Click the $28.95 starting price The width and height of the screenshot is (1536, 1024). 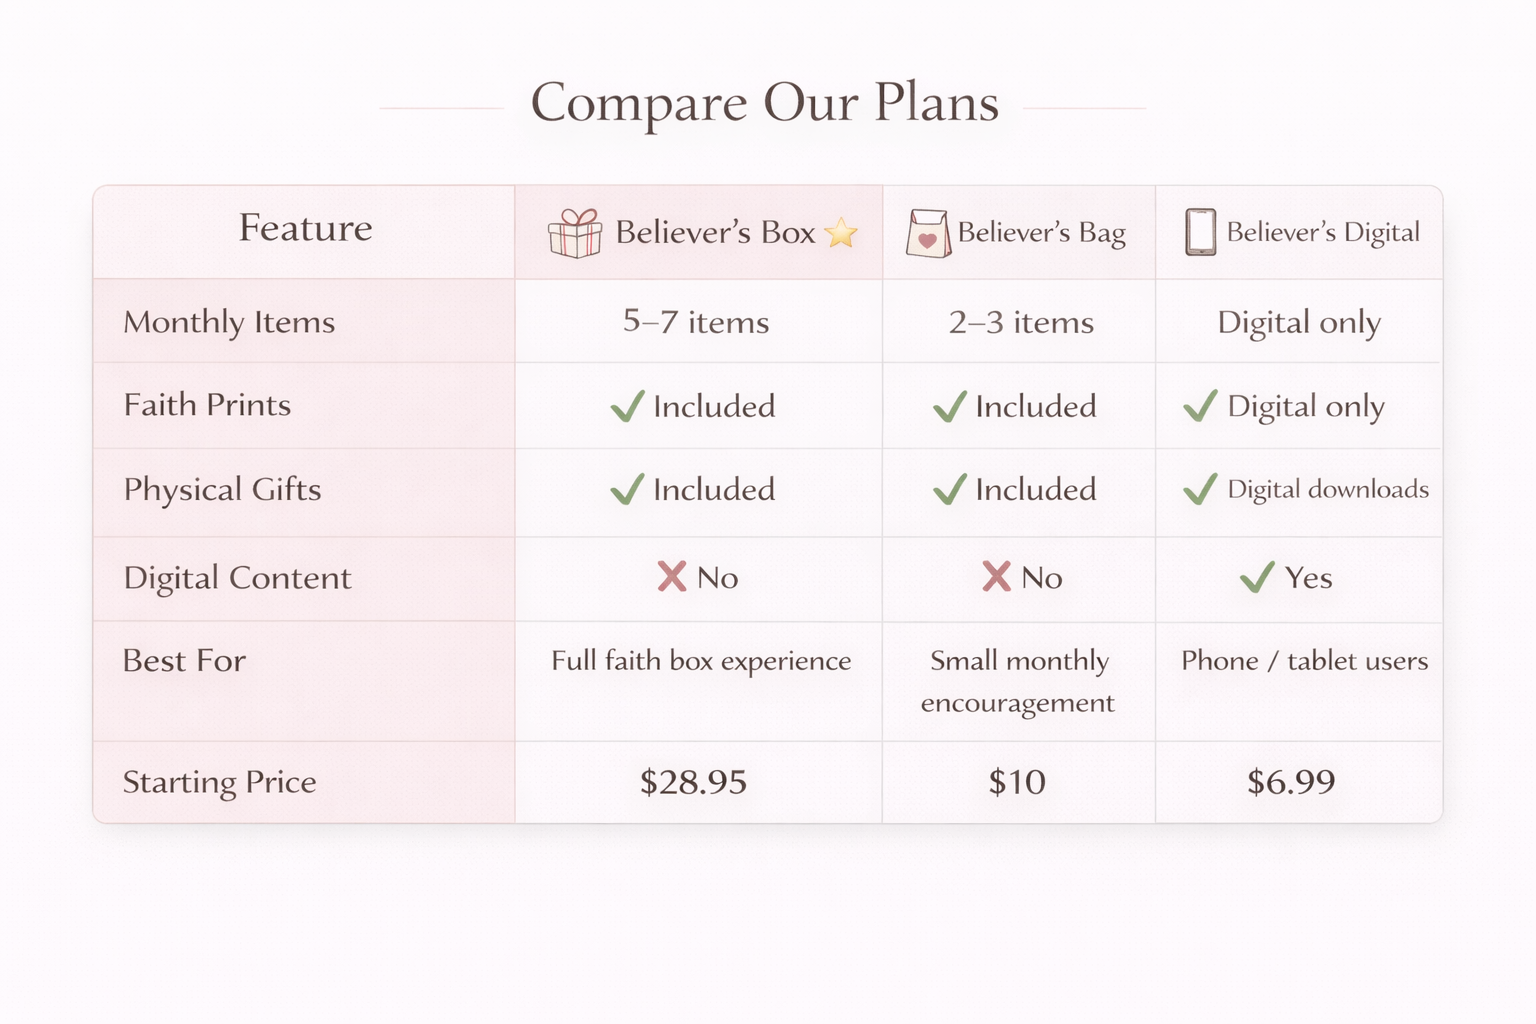pyautogui.click(x=693, y=782)
